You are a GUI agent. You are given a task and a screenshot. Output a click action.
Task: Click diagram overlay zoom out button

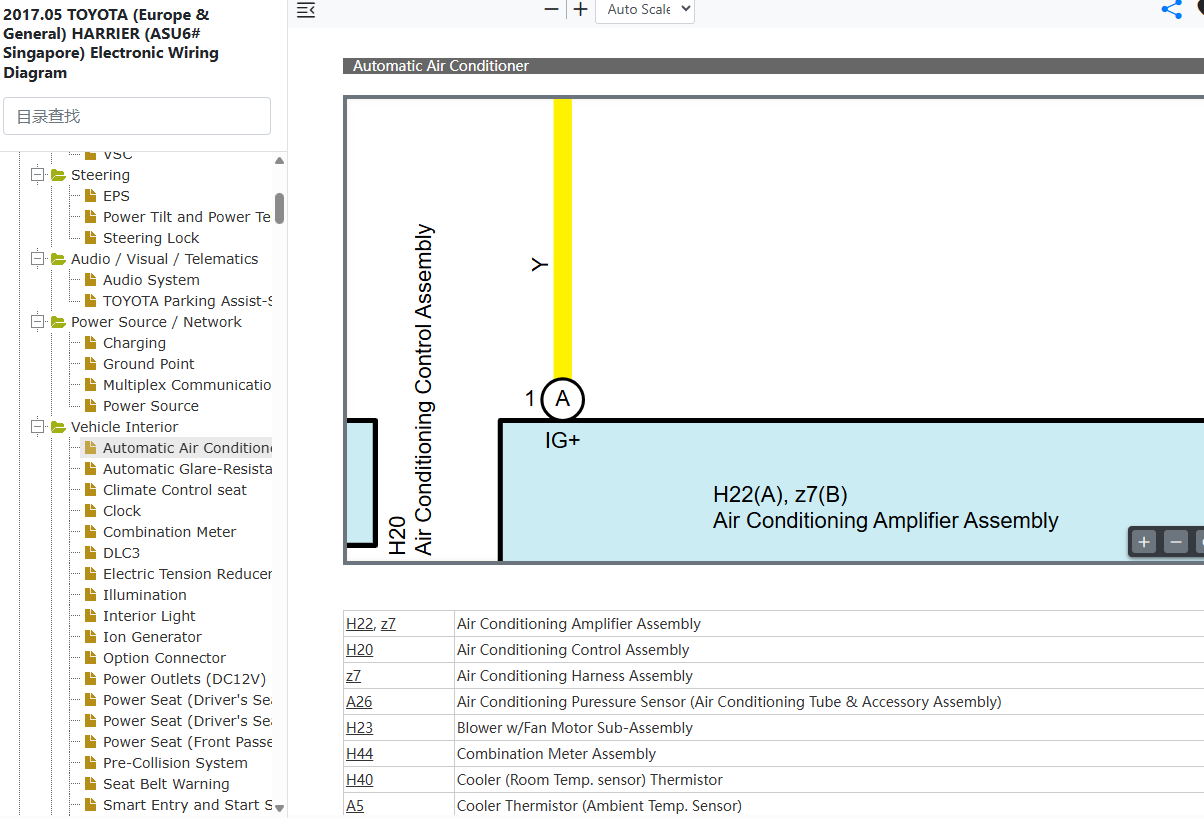(1177, 542)
